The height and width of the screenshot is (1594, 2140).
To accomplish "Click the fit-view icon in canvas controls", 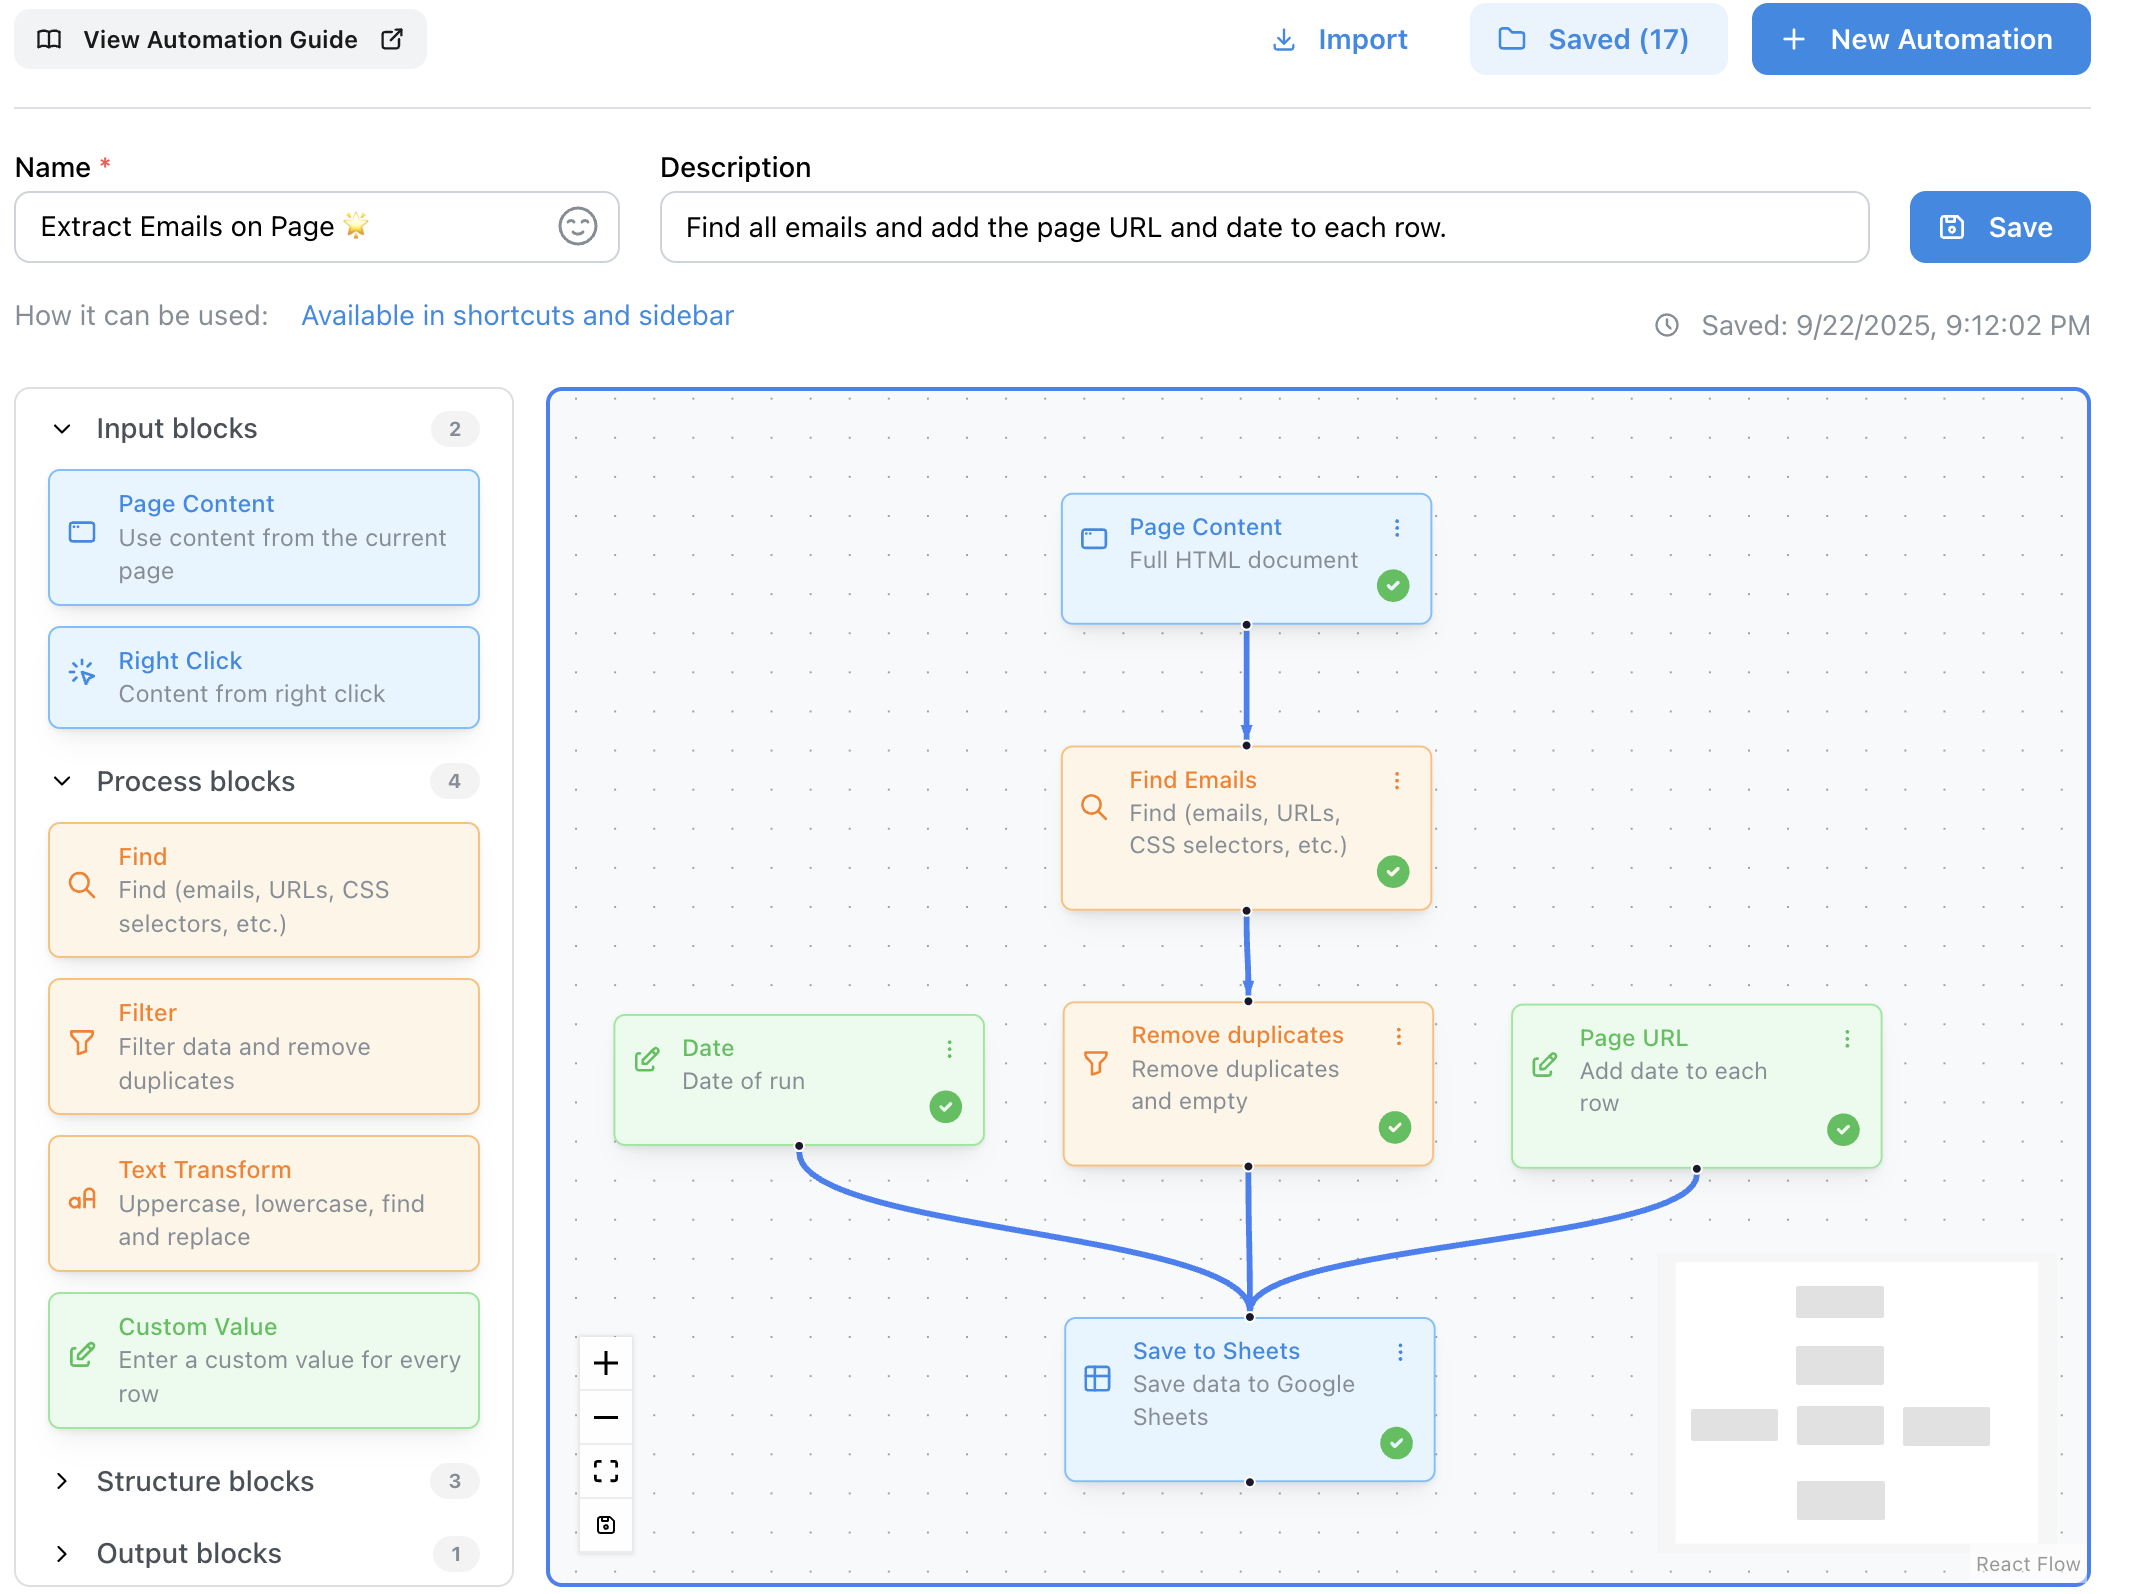I will tap(605, 1471).
